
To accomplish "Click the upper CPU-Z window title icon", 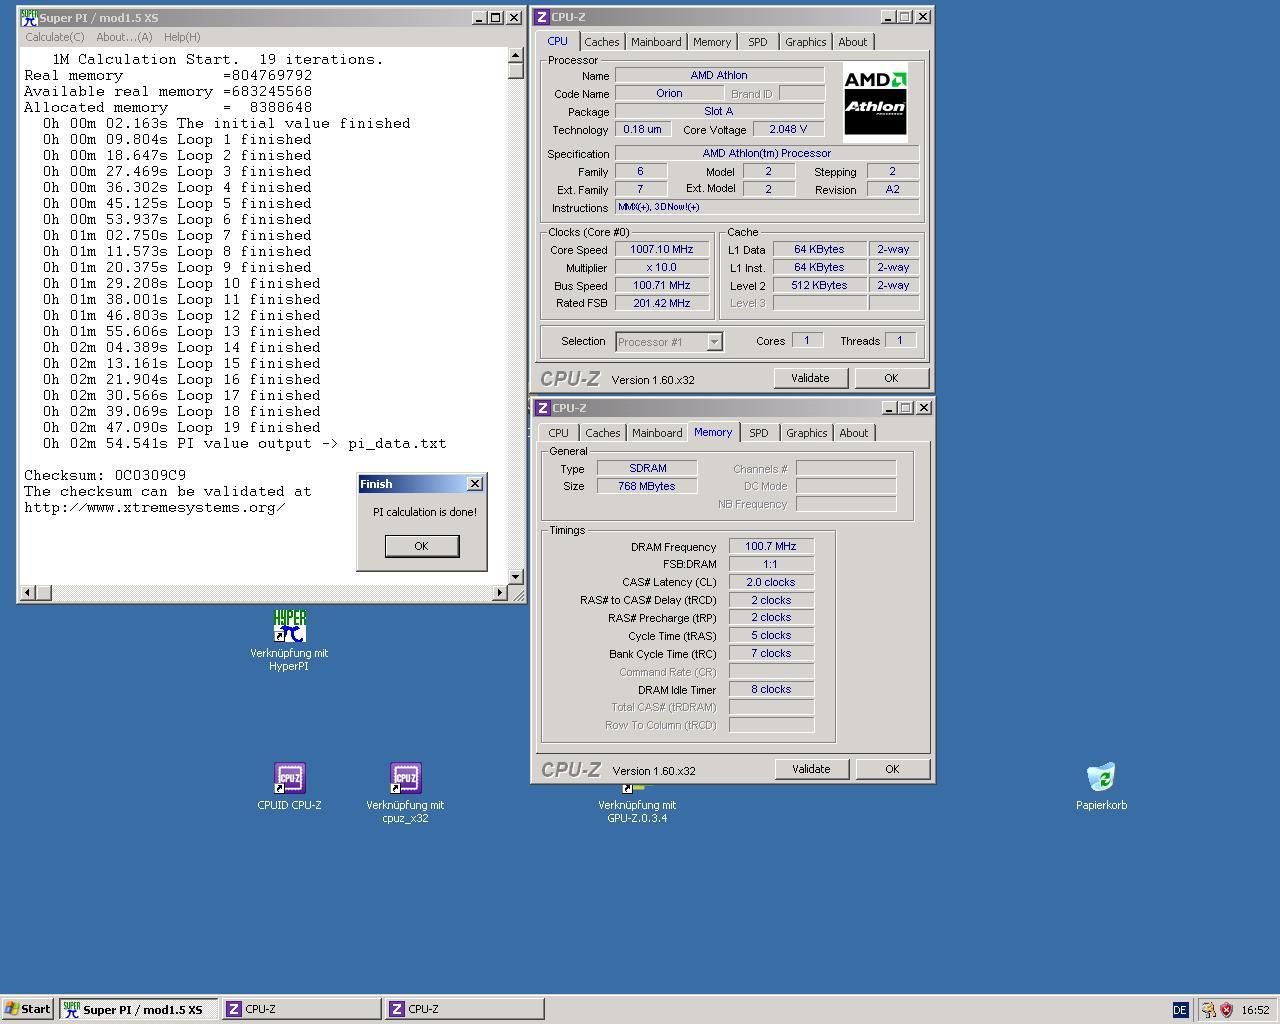I will [x=542, y=17].
